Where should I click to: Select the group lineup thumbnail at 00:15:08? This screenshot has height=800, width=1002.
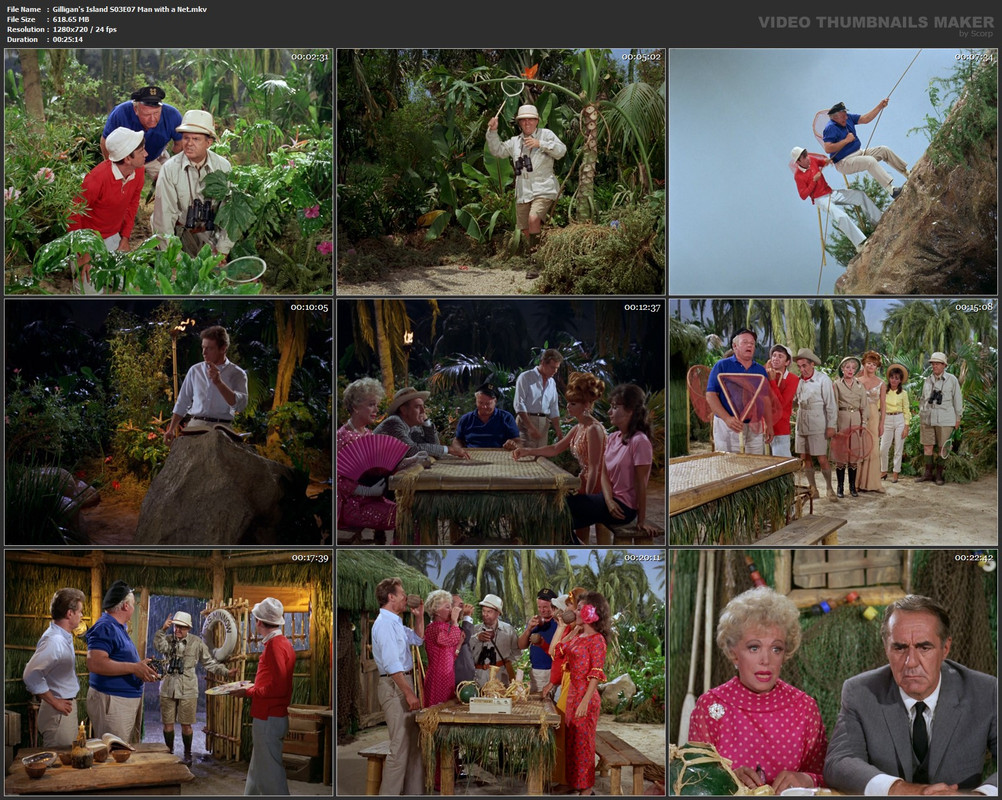[833, 422]
